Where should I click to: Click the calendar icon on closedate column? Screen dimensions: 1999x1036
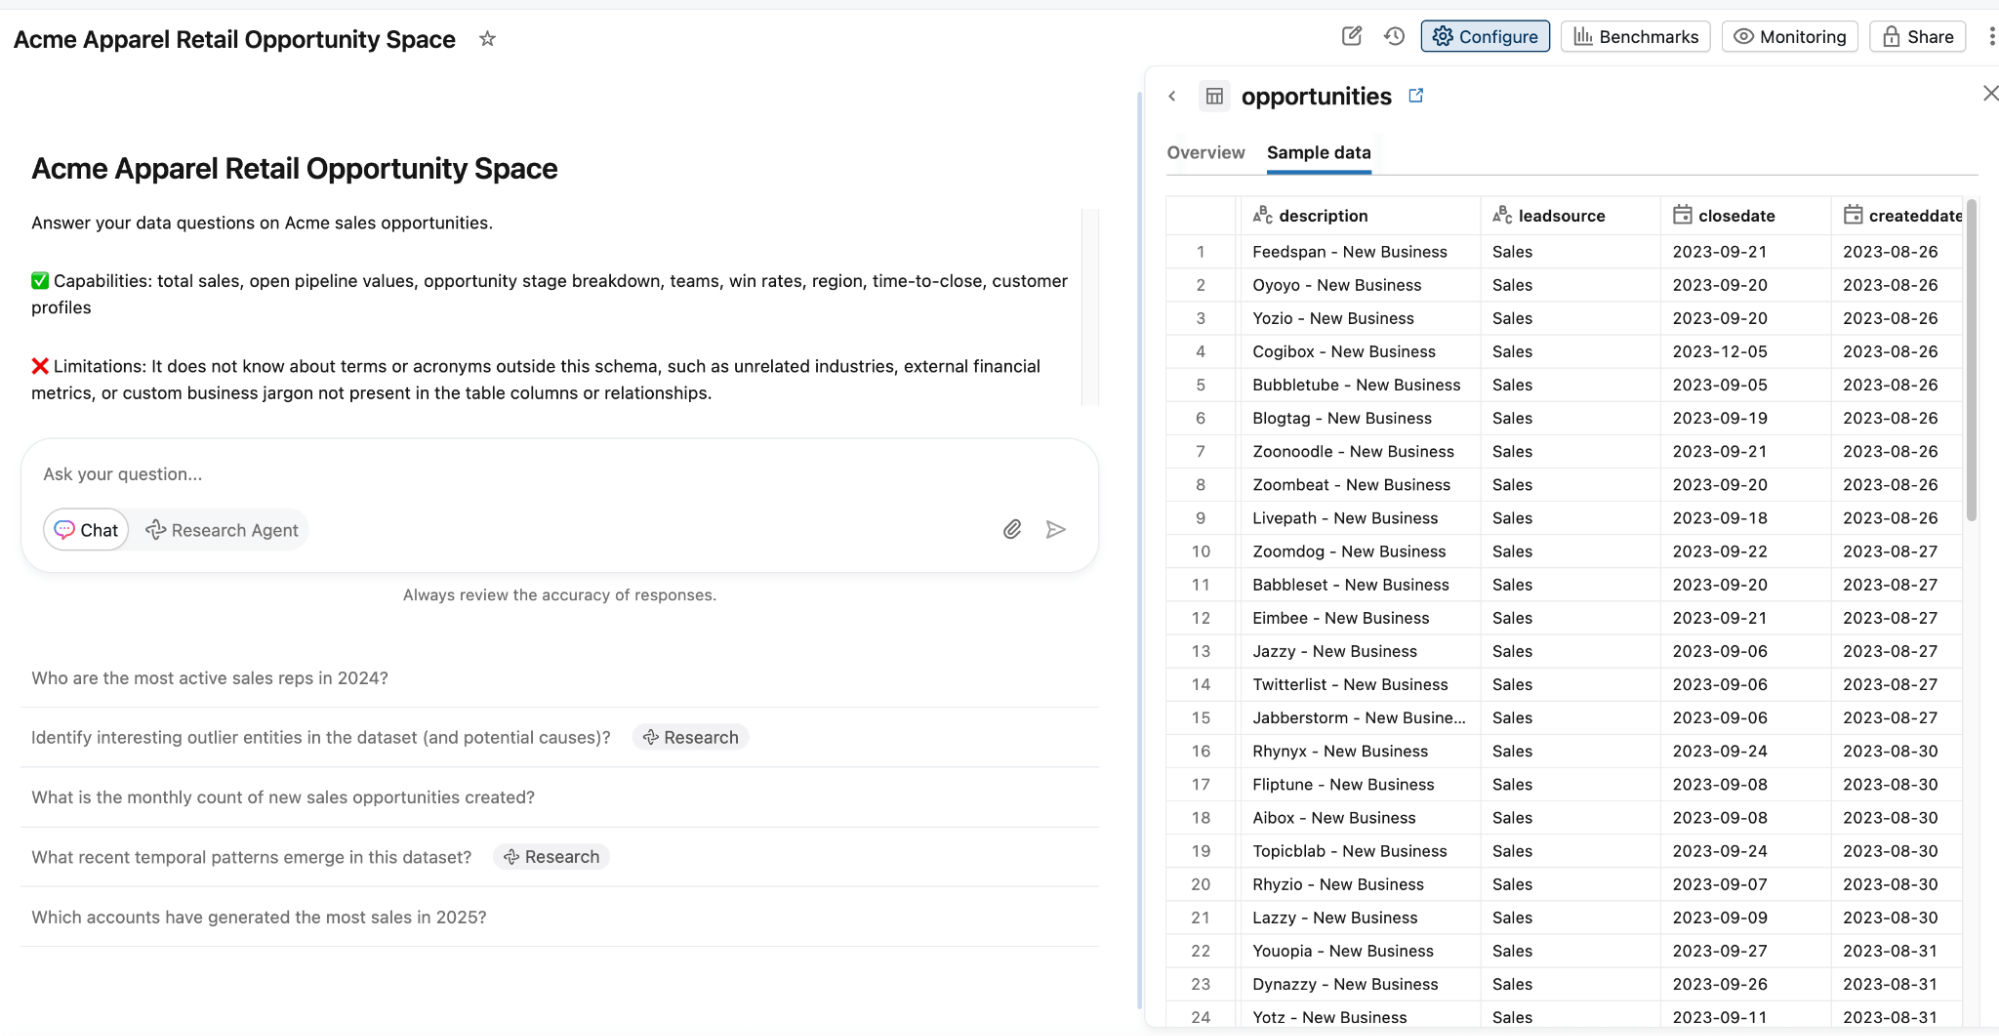(1682, 214)
